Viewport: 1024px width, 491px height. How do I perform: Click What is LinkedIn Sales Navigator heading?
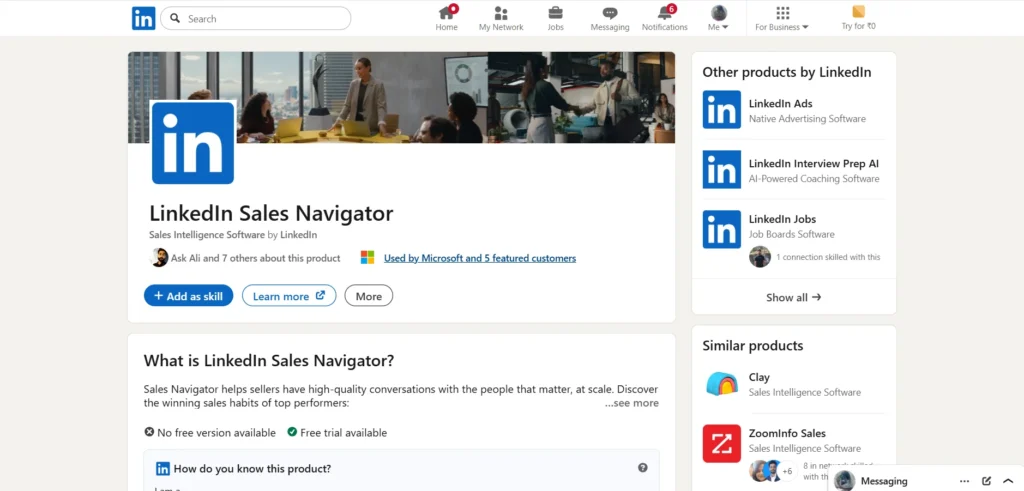tap(268, 360)
